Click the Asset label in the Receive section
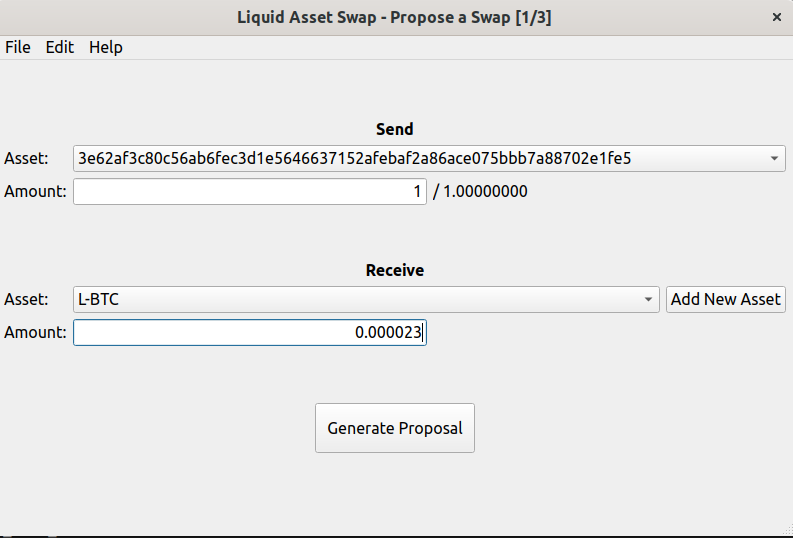 coord(26,299)
